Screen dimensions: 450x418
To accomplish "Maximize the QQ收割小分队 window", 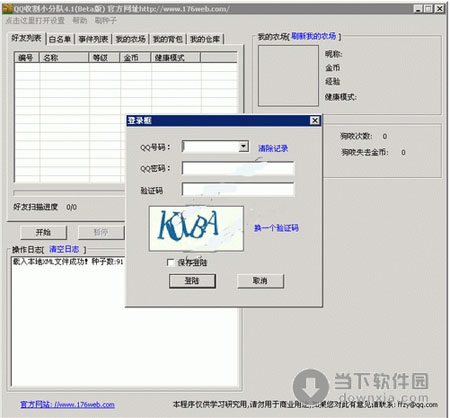I will (428, 9).
